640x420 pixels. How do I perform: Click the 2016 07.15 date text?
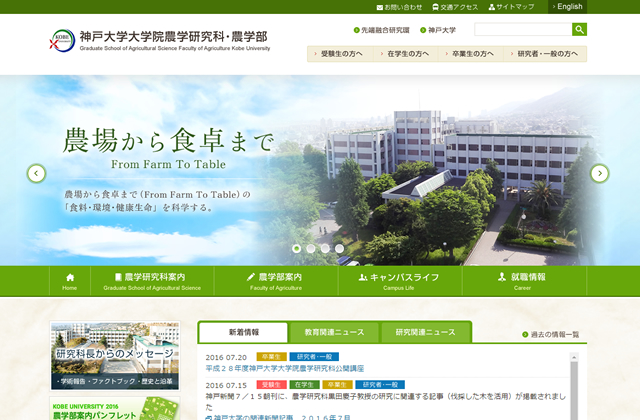coord(226,385)
